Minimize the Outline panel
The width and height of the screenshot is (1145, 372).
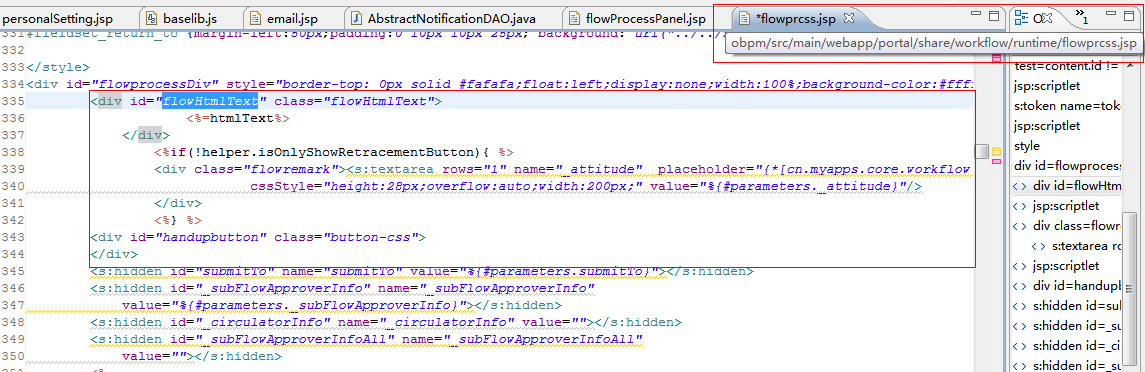click(1110, 15)
